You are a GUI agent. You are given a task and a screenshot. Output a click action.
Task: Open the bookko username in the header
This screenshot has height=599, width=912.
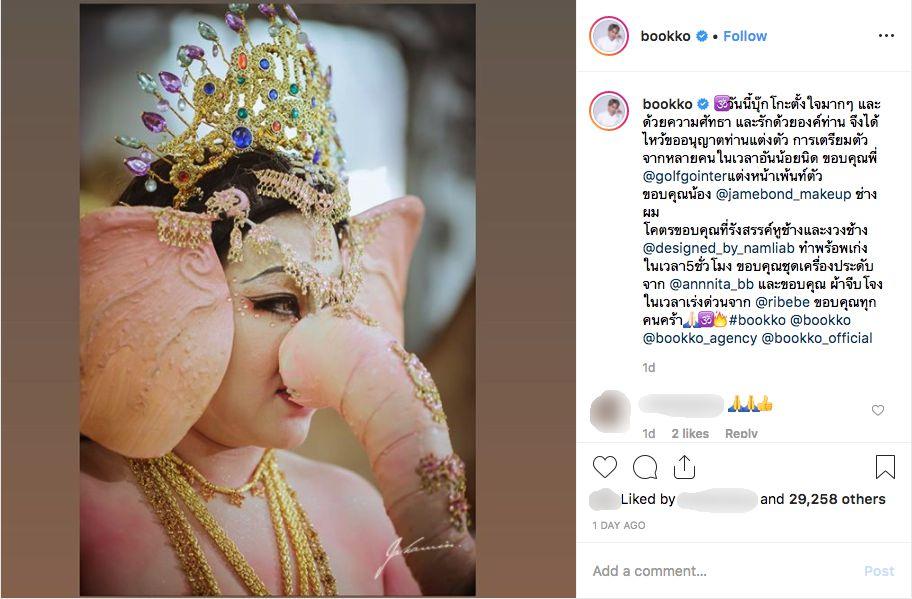pos(667,36)
